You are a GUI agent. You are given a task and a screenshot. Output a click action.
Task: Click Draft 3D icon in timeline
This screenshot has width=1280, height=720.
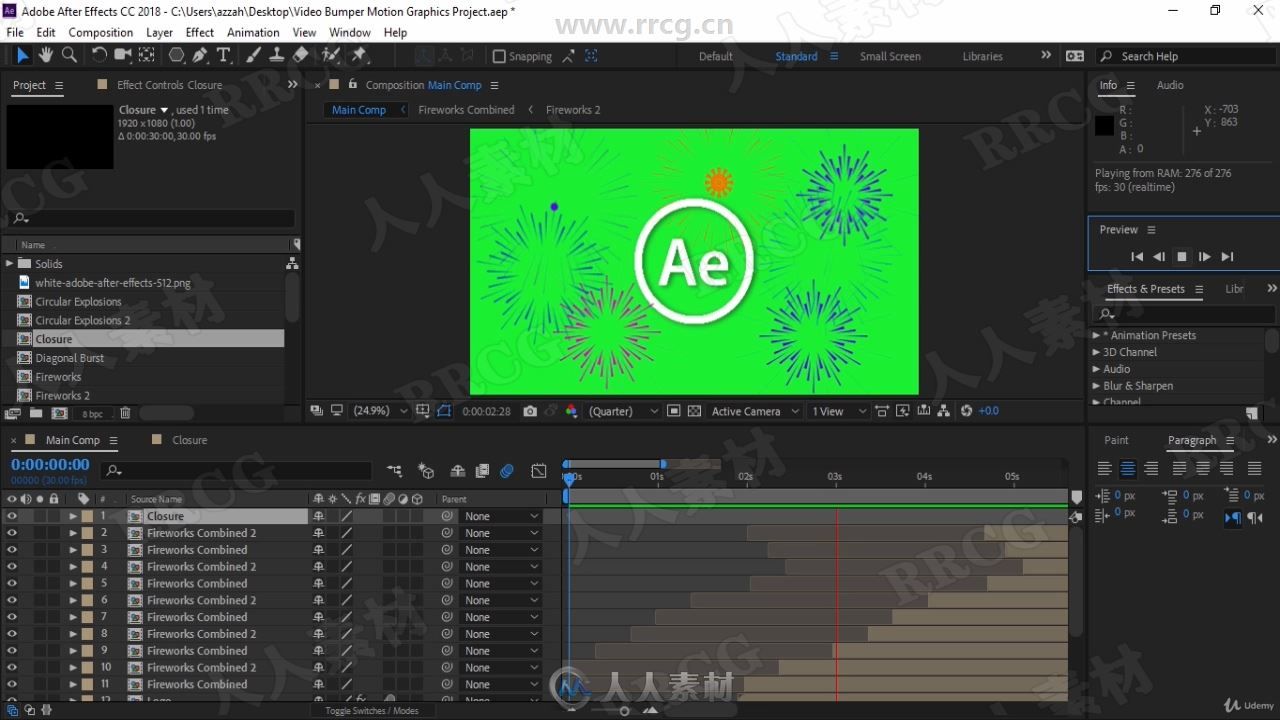point(426,470)
